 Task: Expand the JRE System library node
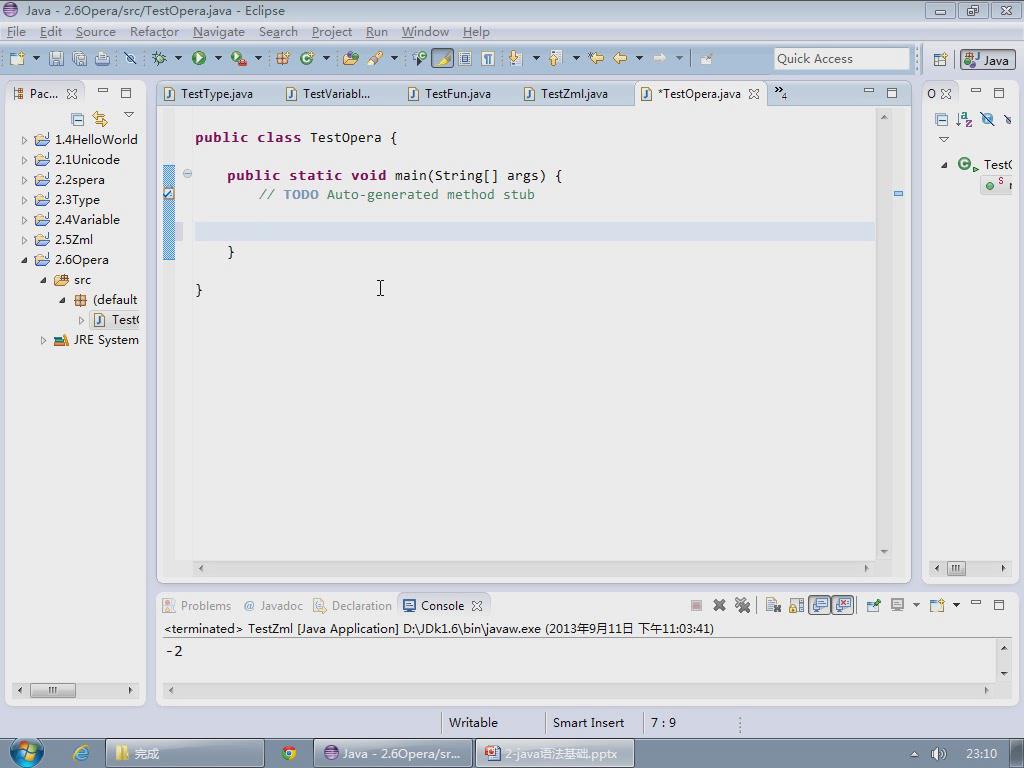tap(43, 340)
